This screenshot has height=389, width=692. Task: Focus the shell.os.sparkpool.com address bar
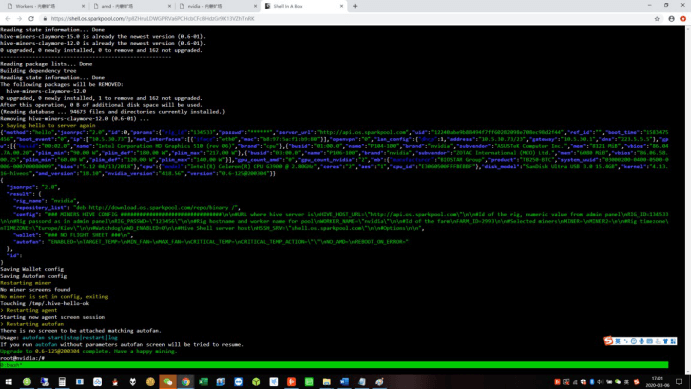click(x=152, y=19)
